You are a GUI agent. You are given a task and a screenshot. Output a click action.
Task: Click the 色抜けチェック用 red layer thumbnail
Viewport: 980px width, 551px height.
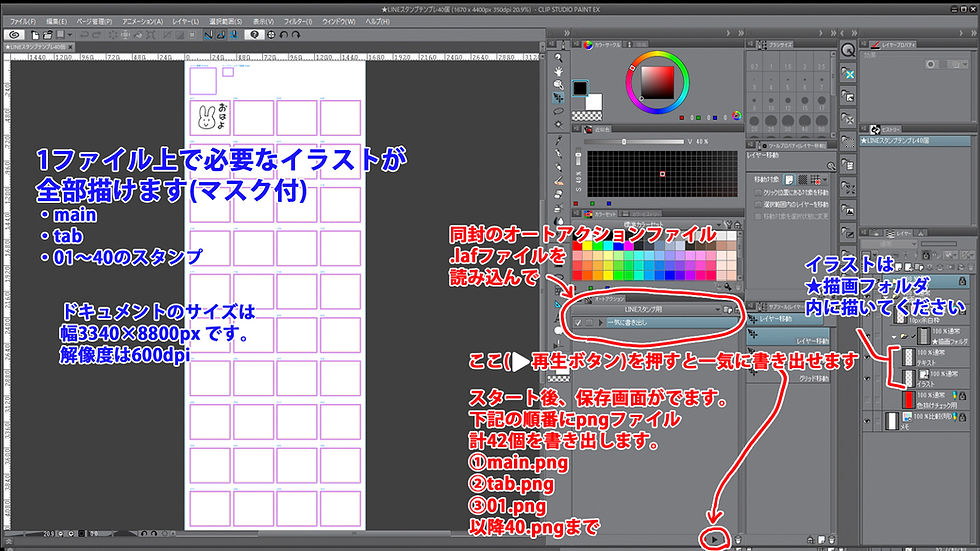(908, 399)
